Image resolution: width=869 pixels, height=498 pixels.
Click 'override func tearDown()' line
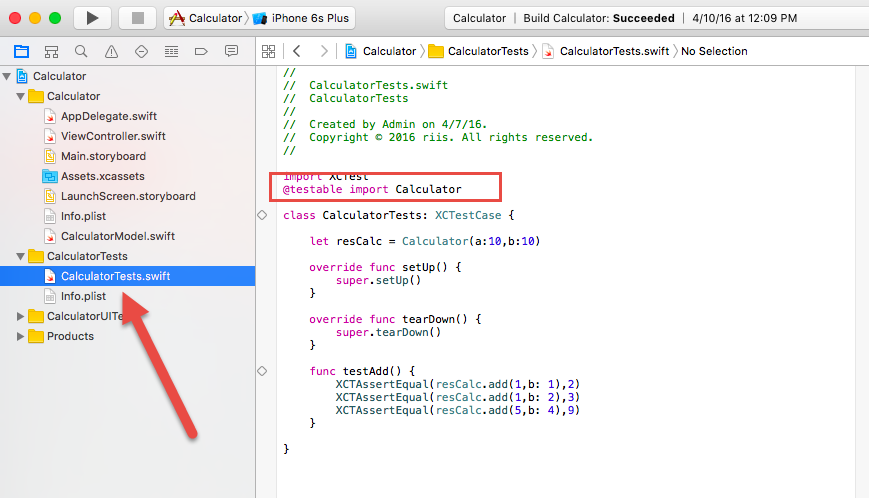click(x=395, y=320)
